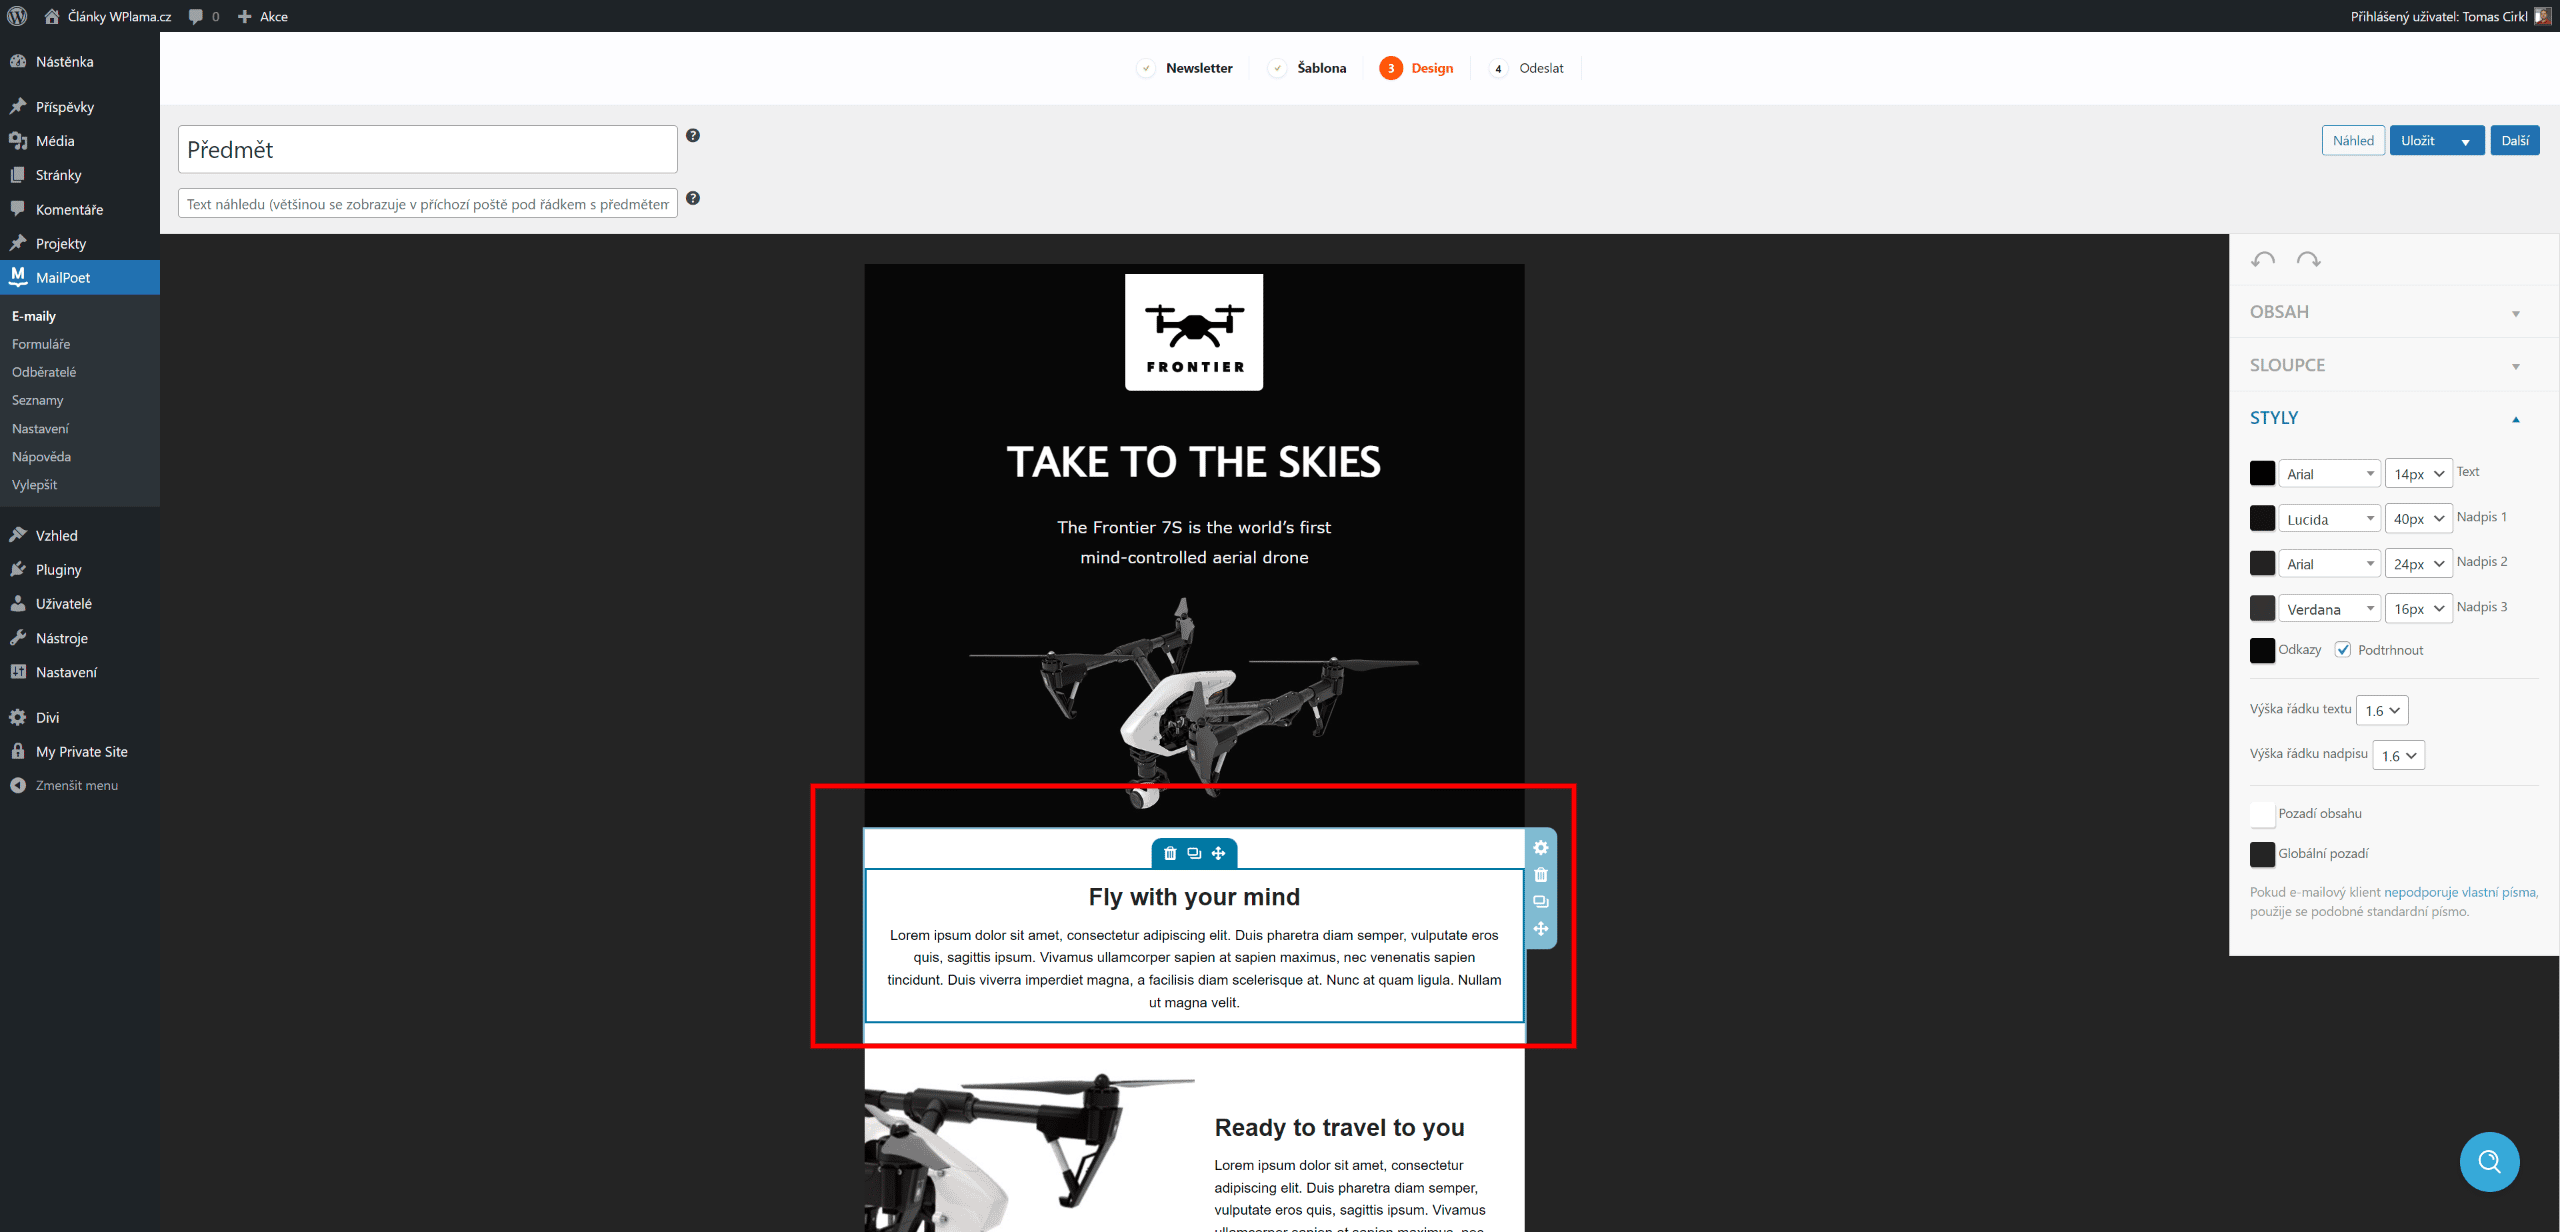This screenshot has height=1232, width=2560.
Task: Open the Globální pozadí color swatch
Action: pos(2262,854)
